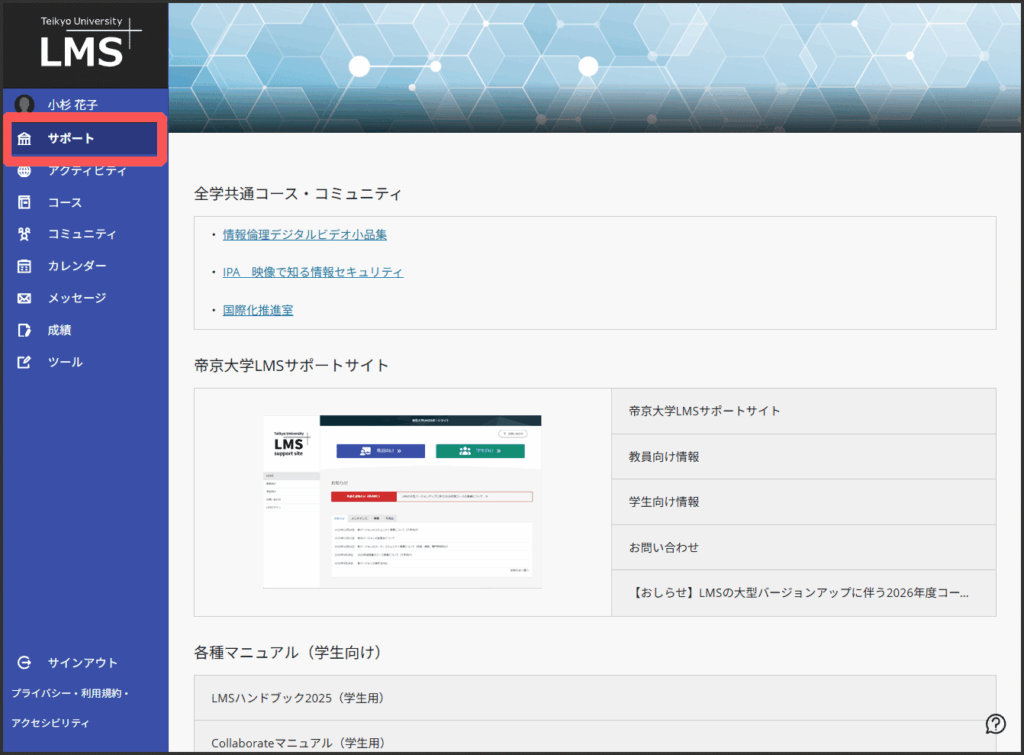Click the Tools edit icon
Image resolution: width=1024 pixels, height=755 pixels.
coord(25,362)
